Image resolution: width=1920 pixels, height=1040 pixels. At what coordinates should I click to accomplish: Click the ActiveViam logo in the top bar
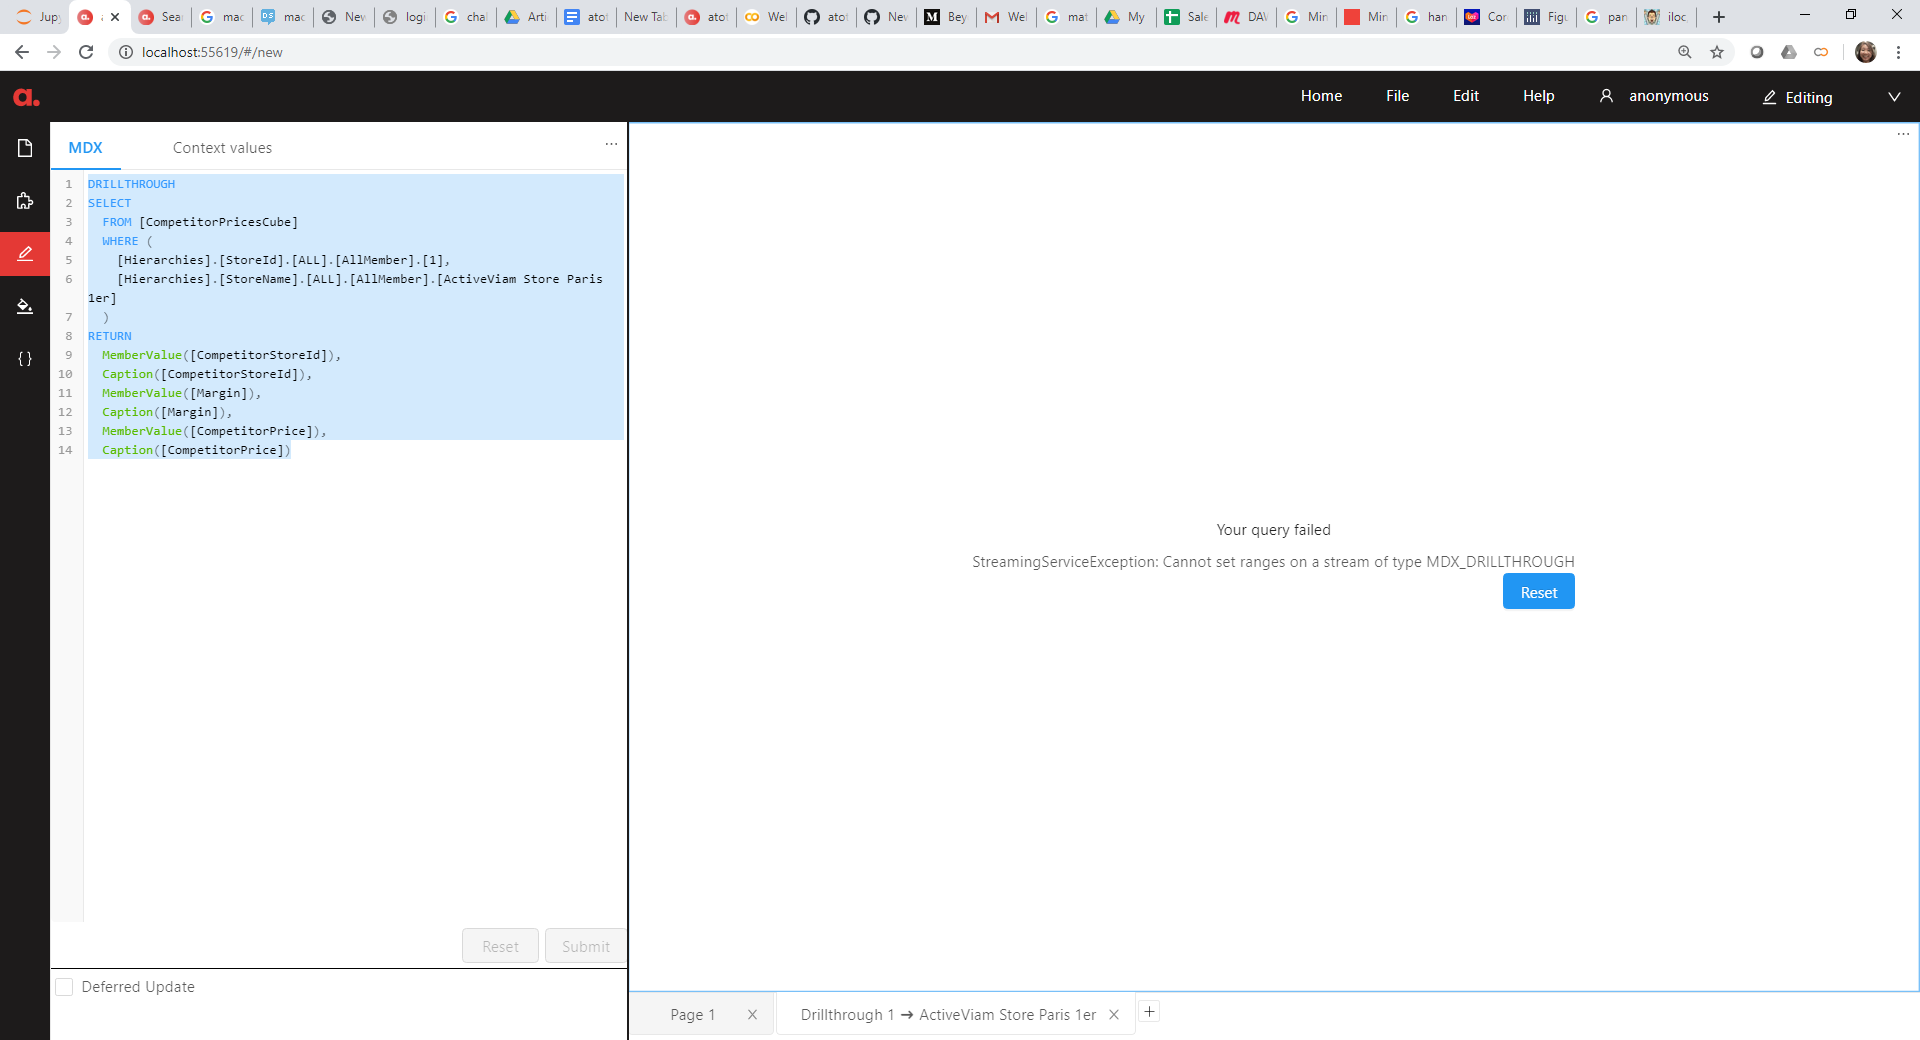pyautogui.click(x=25, y=96)
